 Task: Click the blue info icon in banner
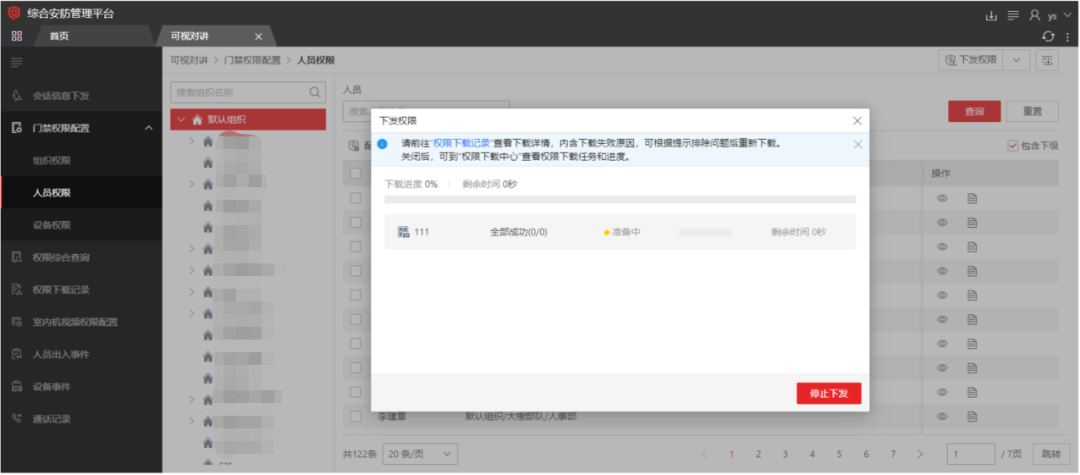[x=383, y=144]
